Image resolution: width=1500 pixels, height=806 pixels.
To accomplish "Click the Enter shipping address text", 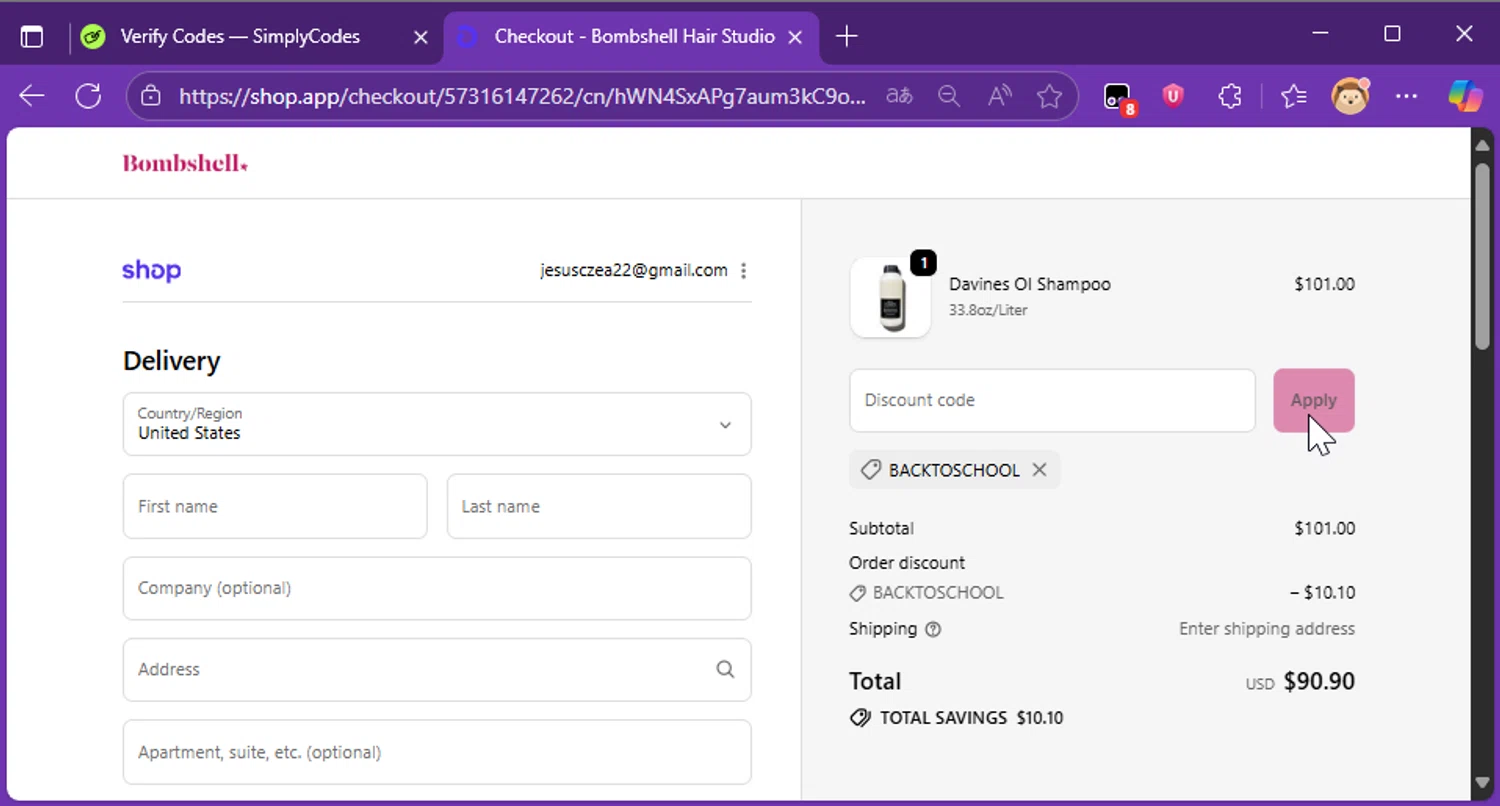I will (1267, 629).
